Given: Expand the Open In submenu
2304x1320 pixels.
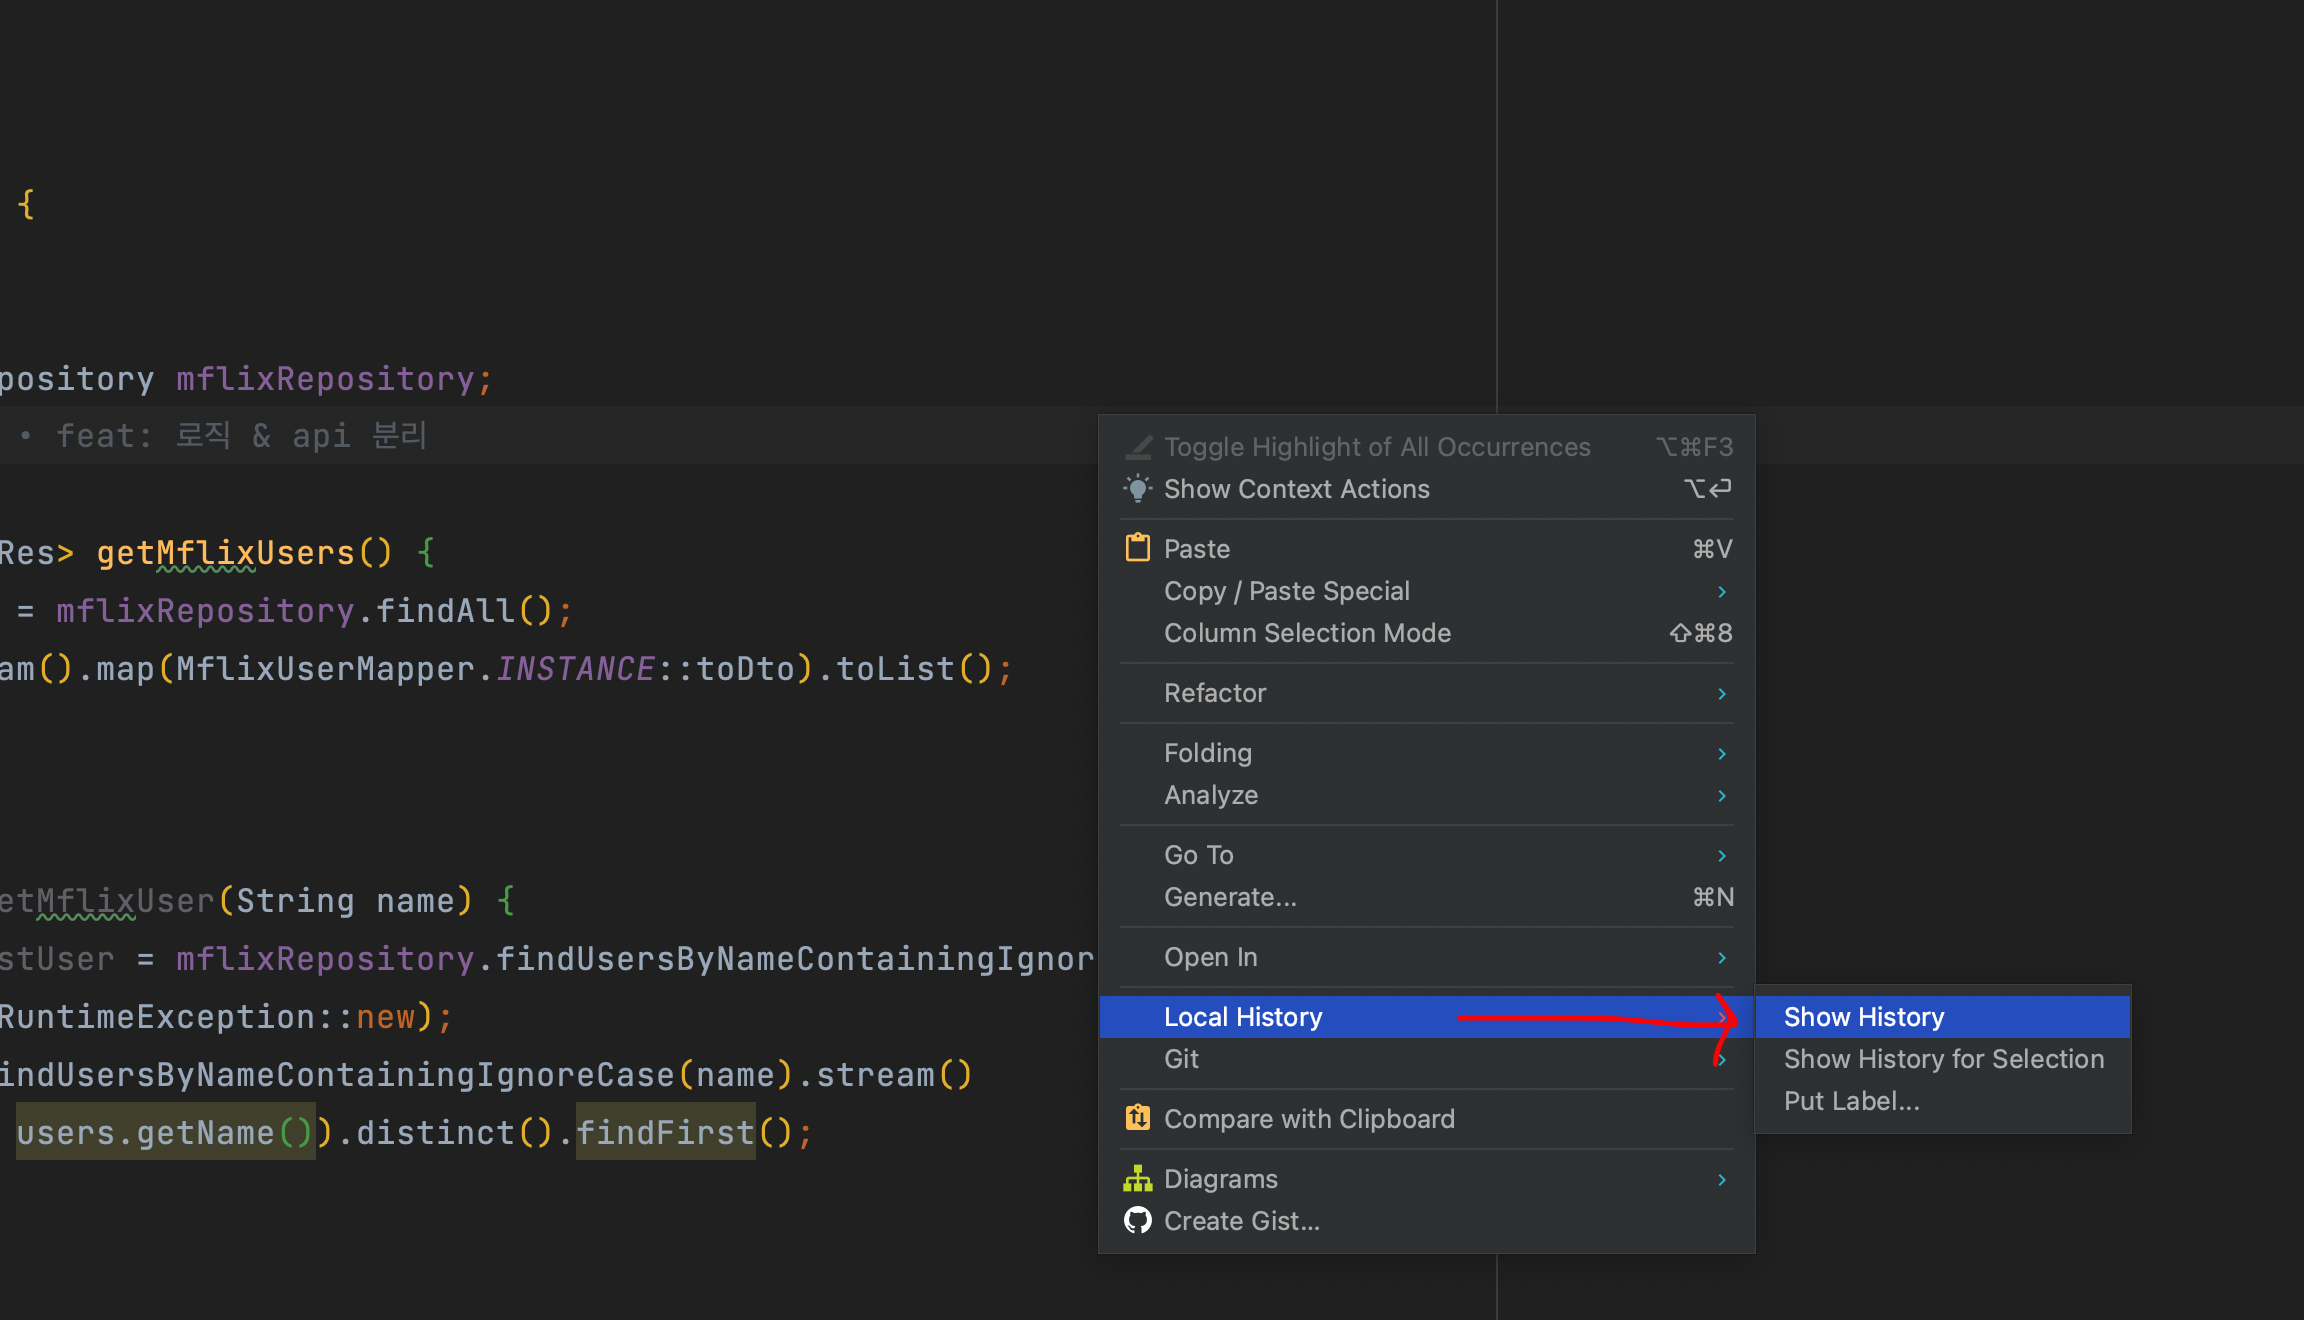Looking at the screenshot, I should pyautogui.click(x=1211, y=957).
